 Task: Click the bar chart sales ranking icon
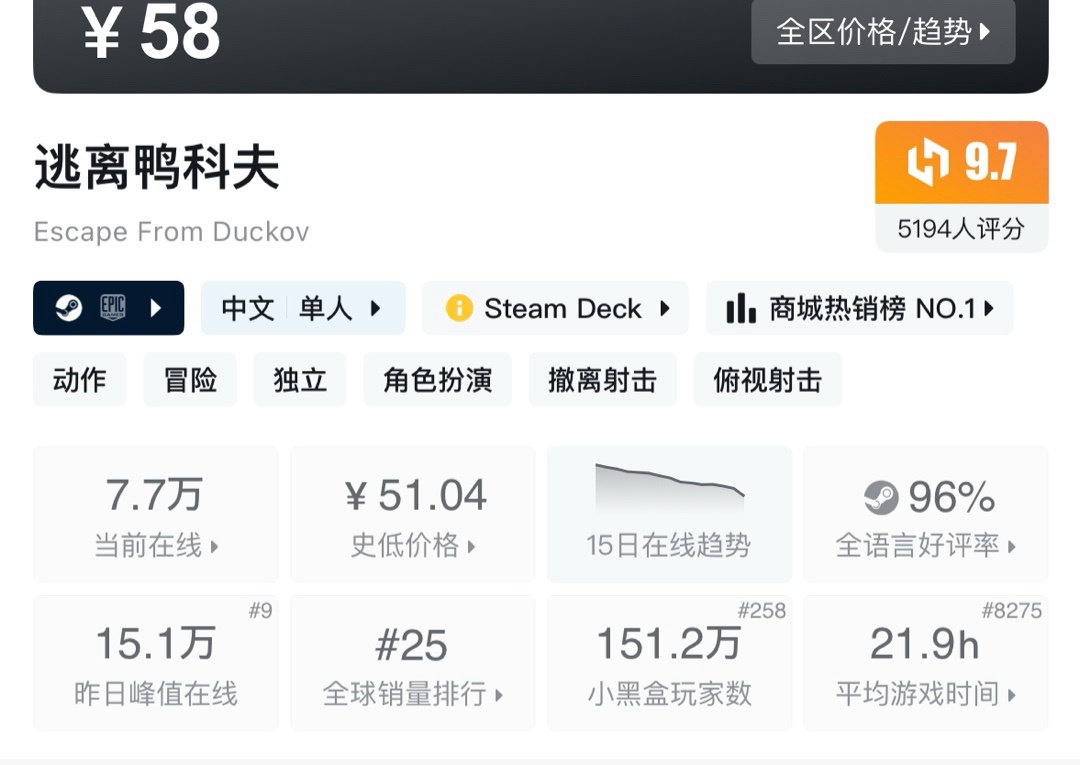click(x=741, y=308)
